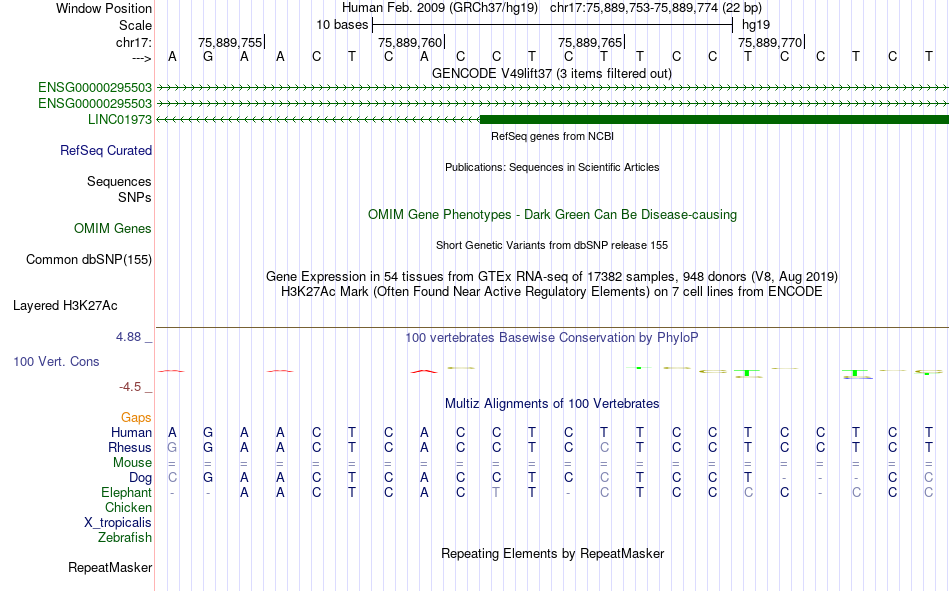950x591 pixels.
Task: Click the 75,889,755 position marker
Action: (x=230, y=42)
